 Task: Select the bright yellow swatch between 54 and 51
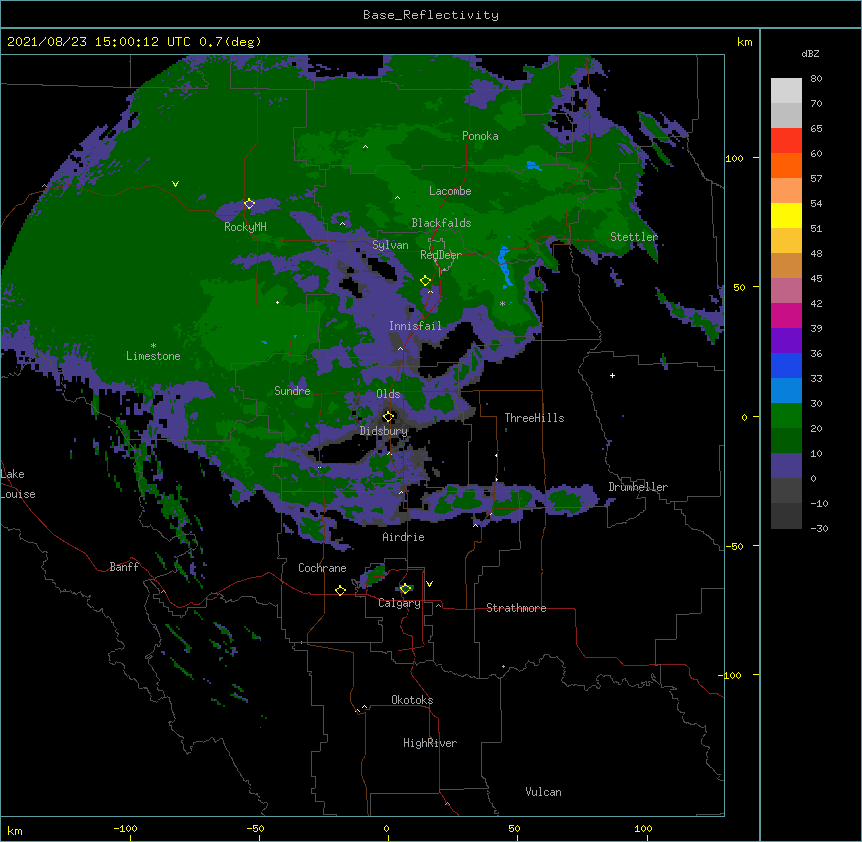[x=786, y=215]
